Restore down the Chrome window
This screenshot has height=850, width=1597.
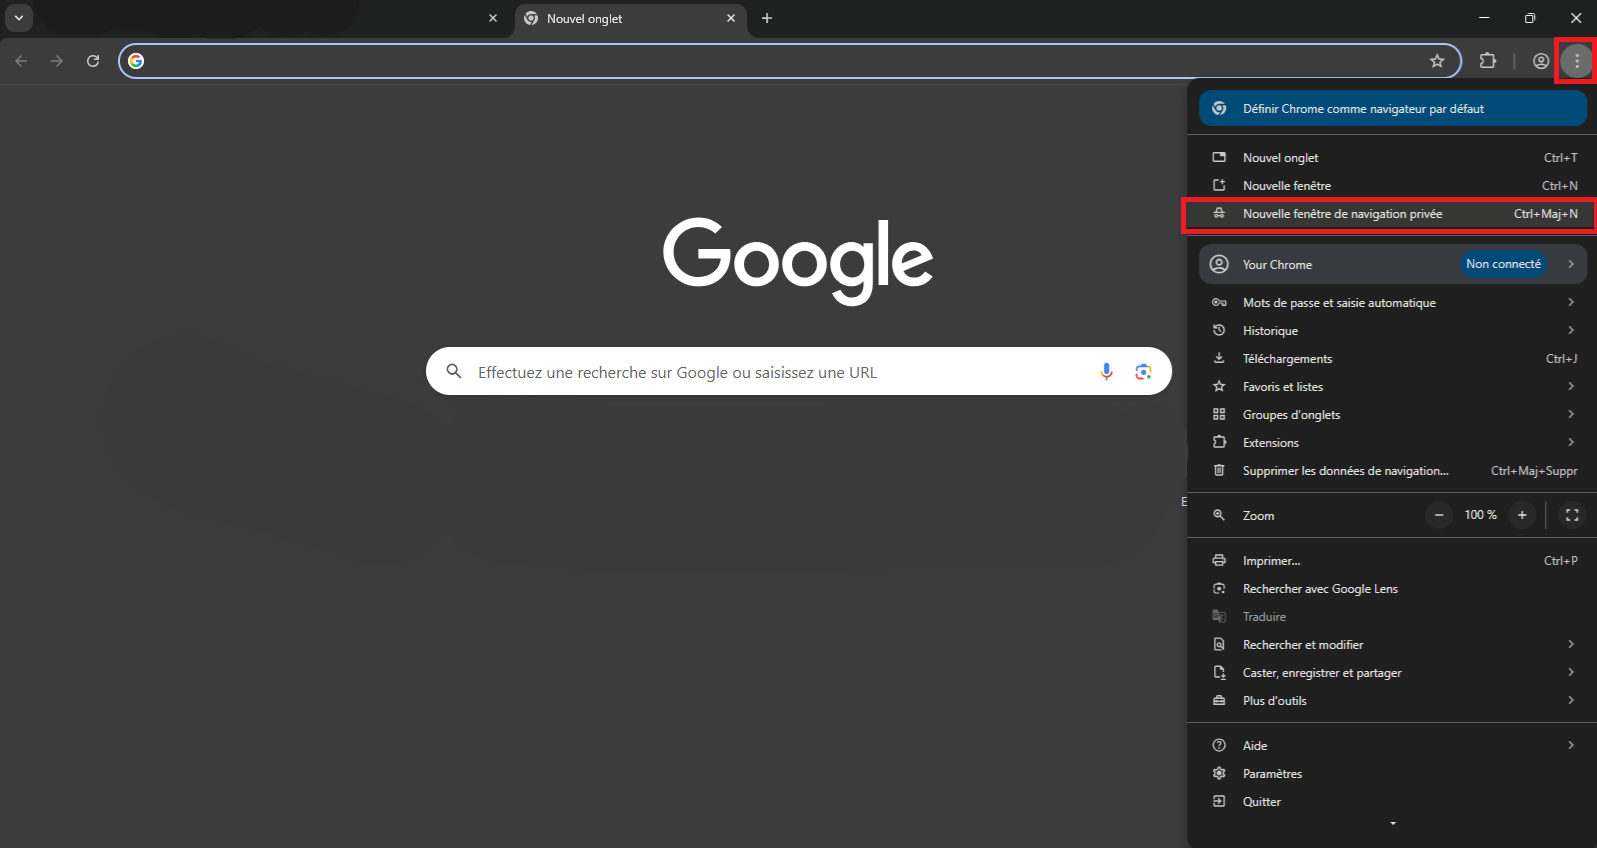tap(1530, 18)
